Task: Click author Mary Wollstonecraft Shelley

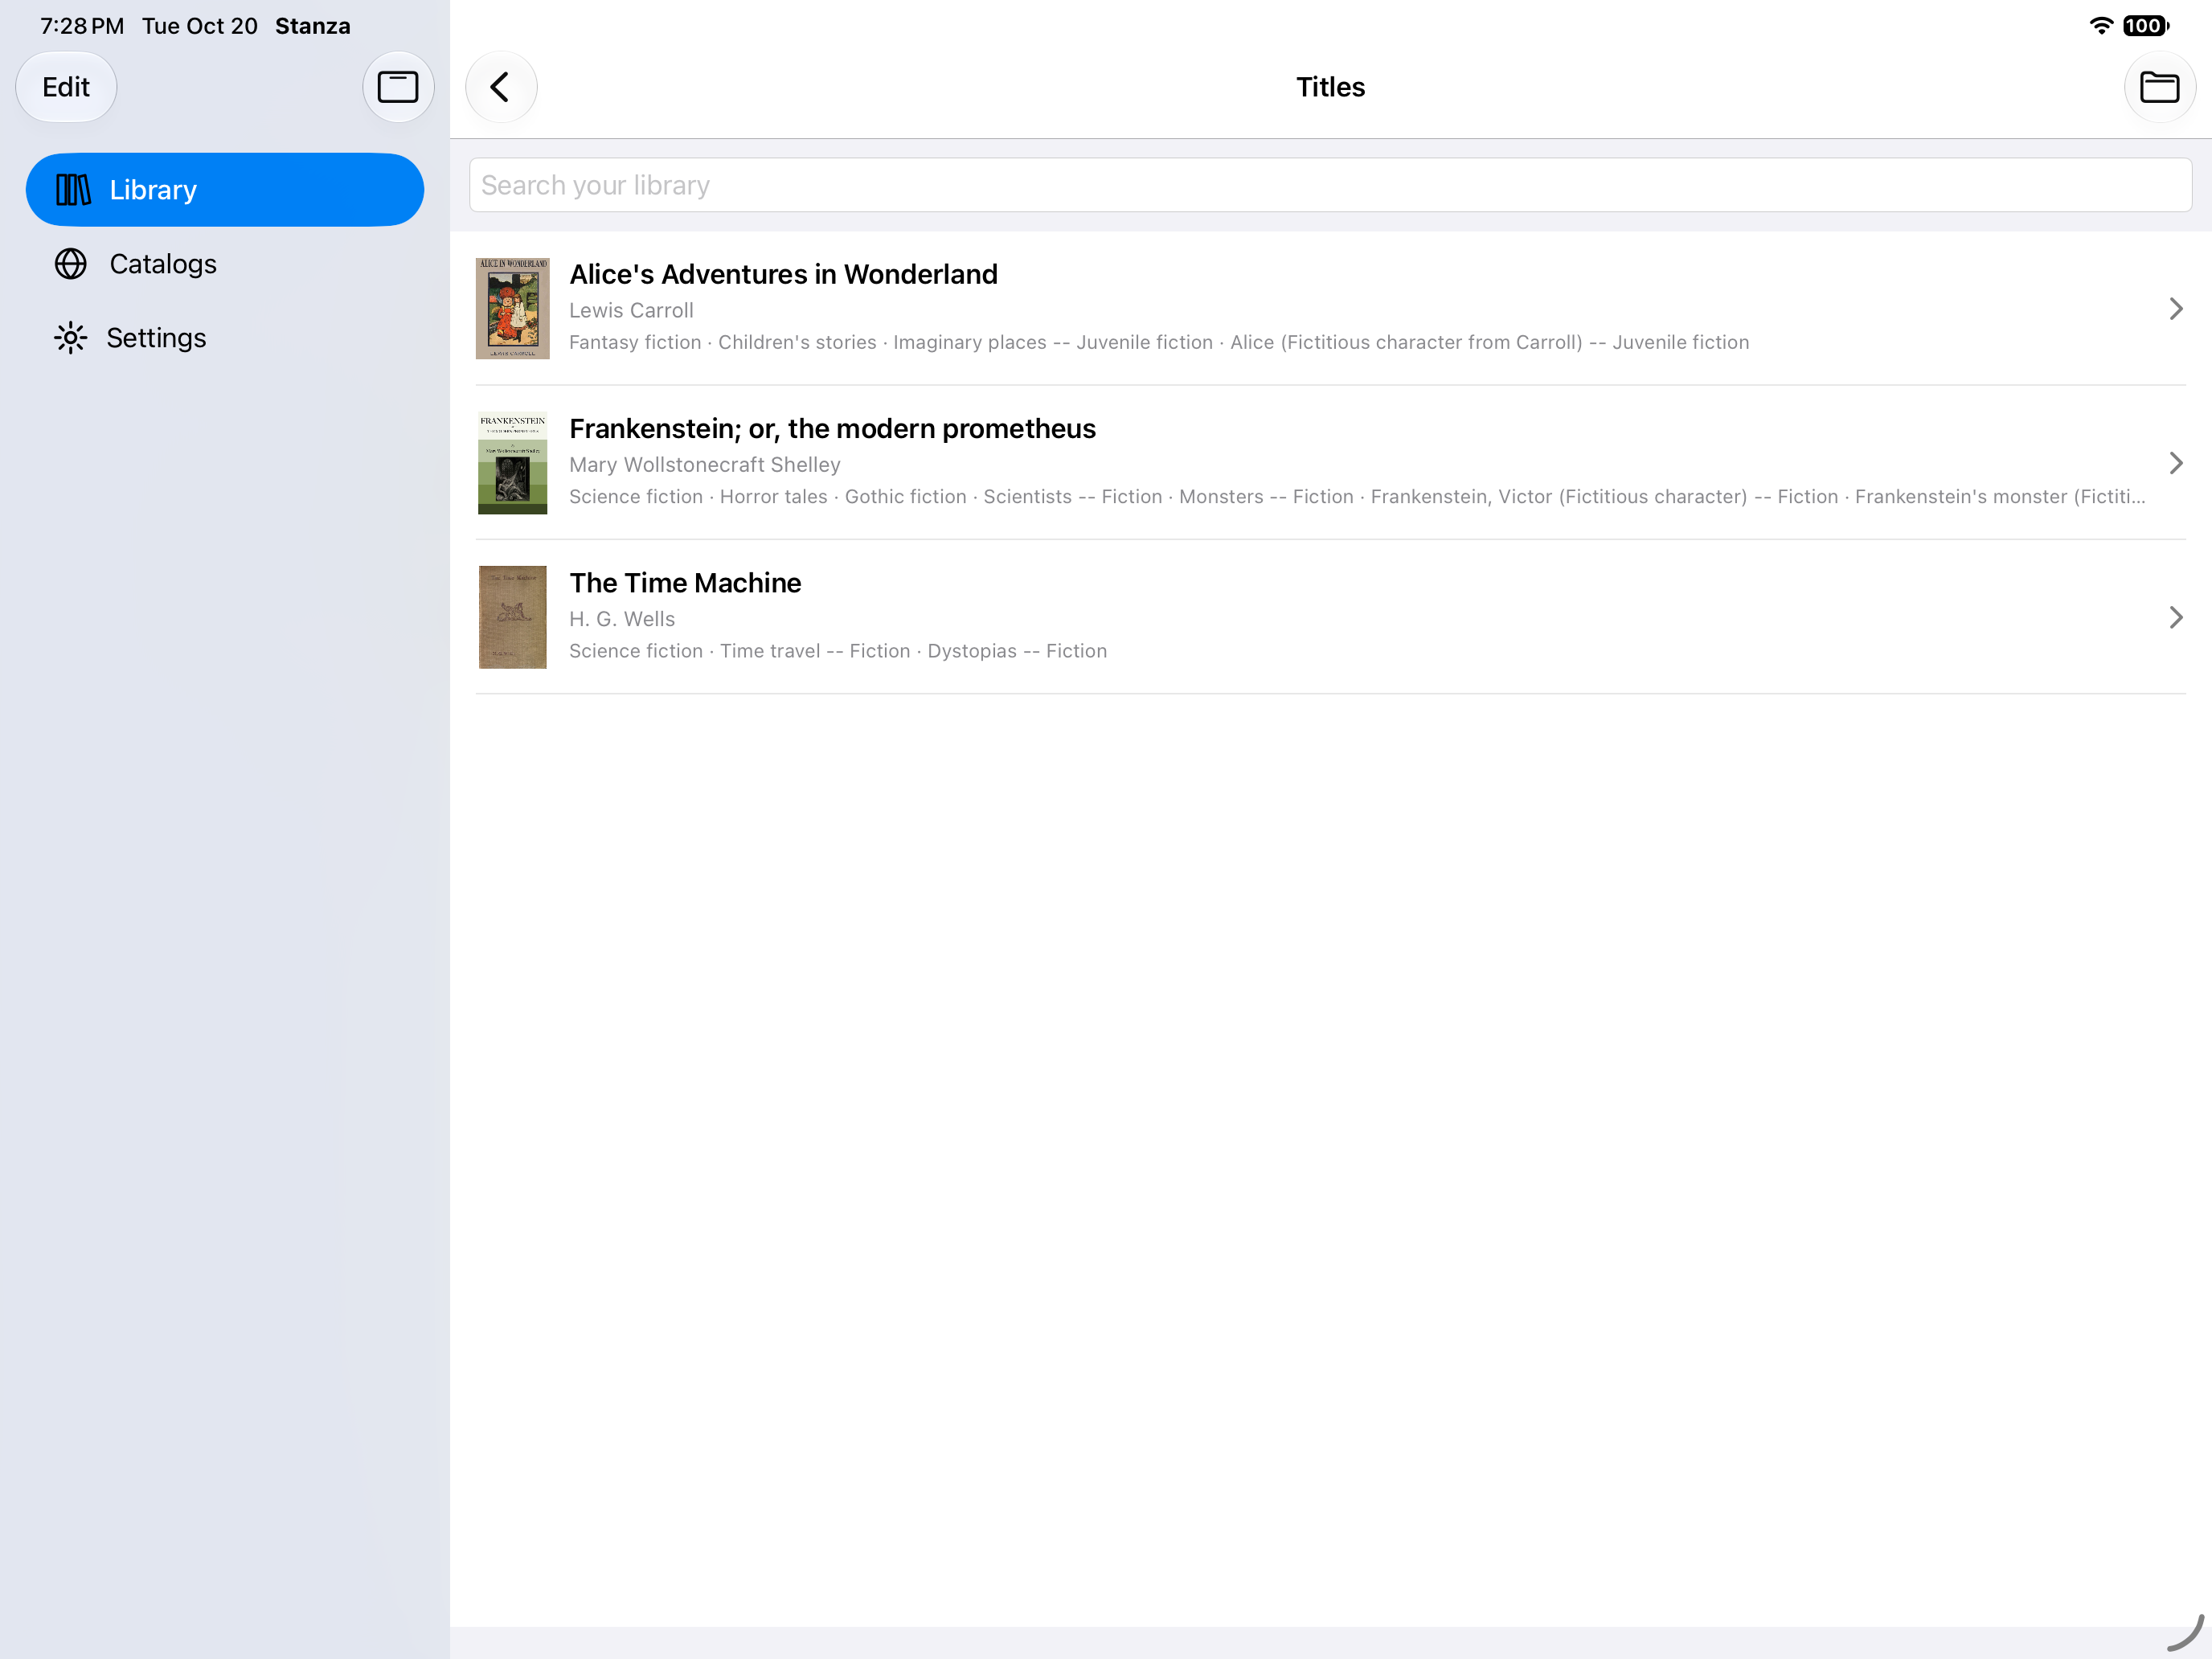Action: click(x=705, y=465)
